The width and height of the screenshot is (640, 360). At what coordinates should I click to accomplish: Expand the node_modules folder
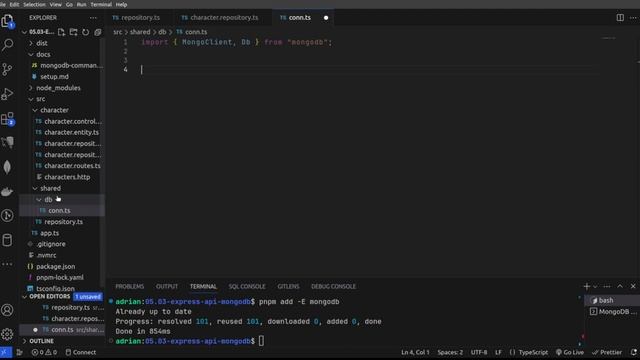(x=58, y=88)
